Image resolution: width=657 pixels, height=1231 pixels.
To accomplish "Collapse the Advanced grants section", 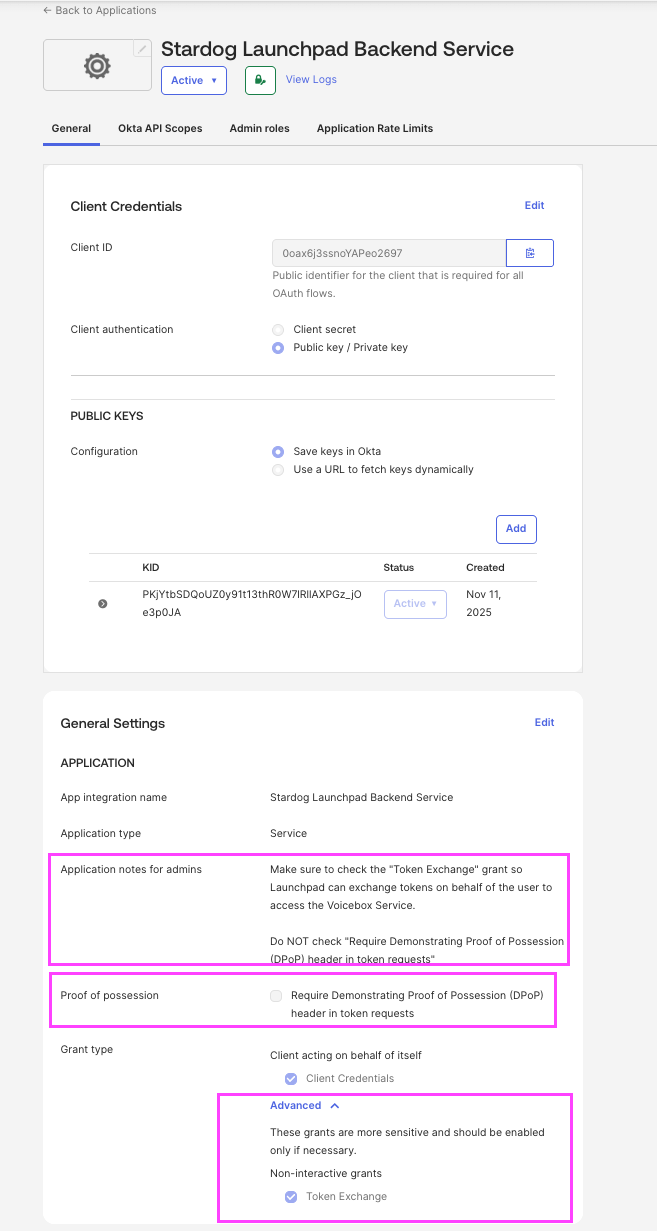I will 305,1105.
